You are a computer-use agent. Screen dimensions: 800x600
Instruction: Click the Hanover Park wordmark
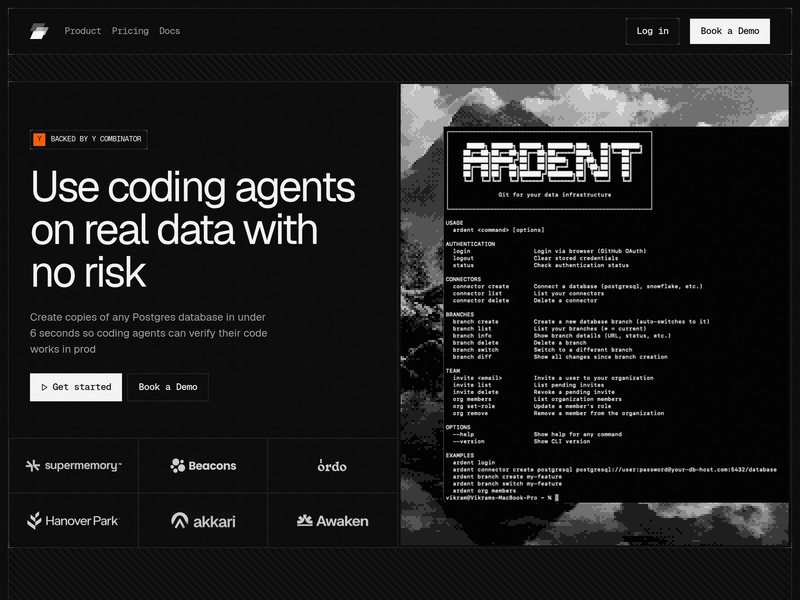[82, 521]
